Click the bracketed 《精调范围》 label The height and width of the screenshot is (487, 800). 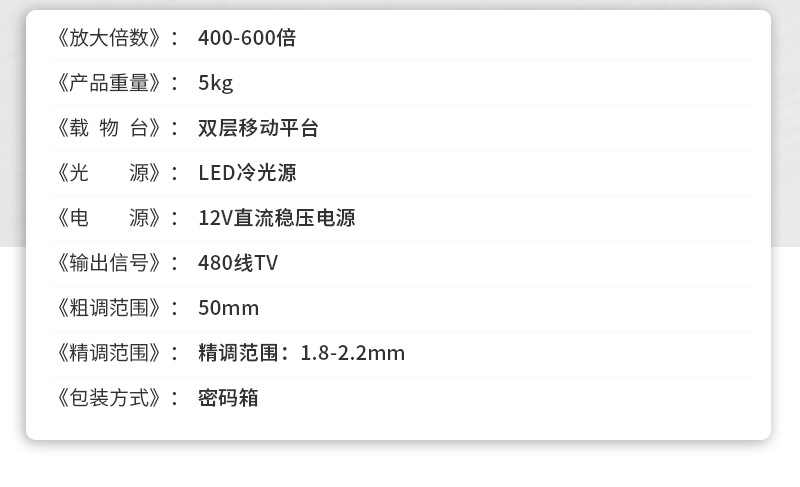(x=108, y=353)
